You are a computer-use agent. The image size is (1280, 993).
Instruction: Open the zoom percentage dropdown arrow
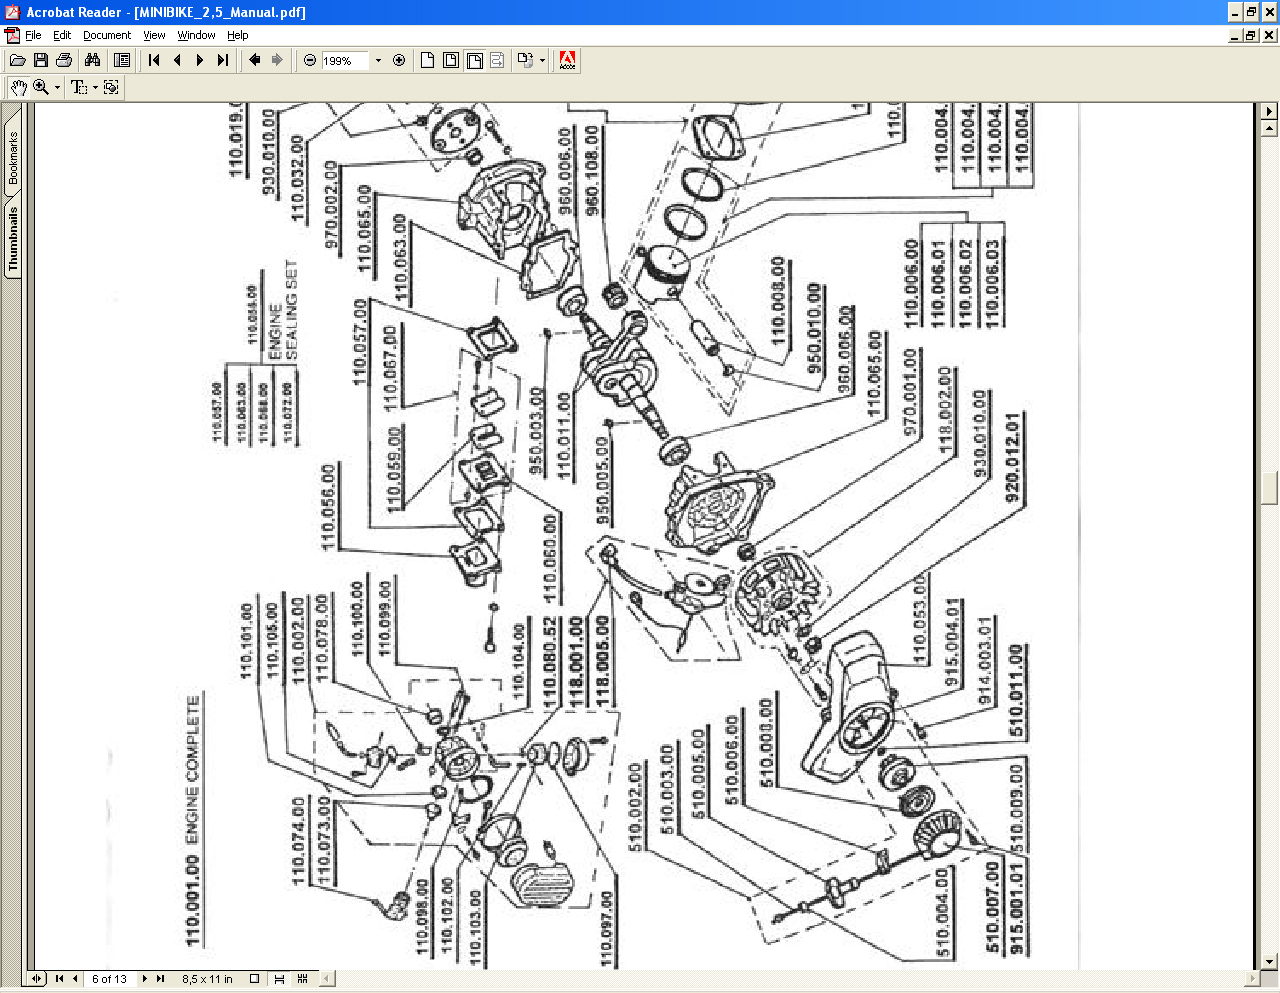(x=378, y=60)
